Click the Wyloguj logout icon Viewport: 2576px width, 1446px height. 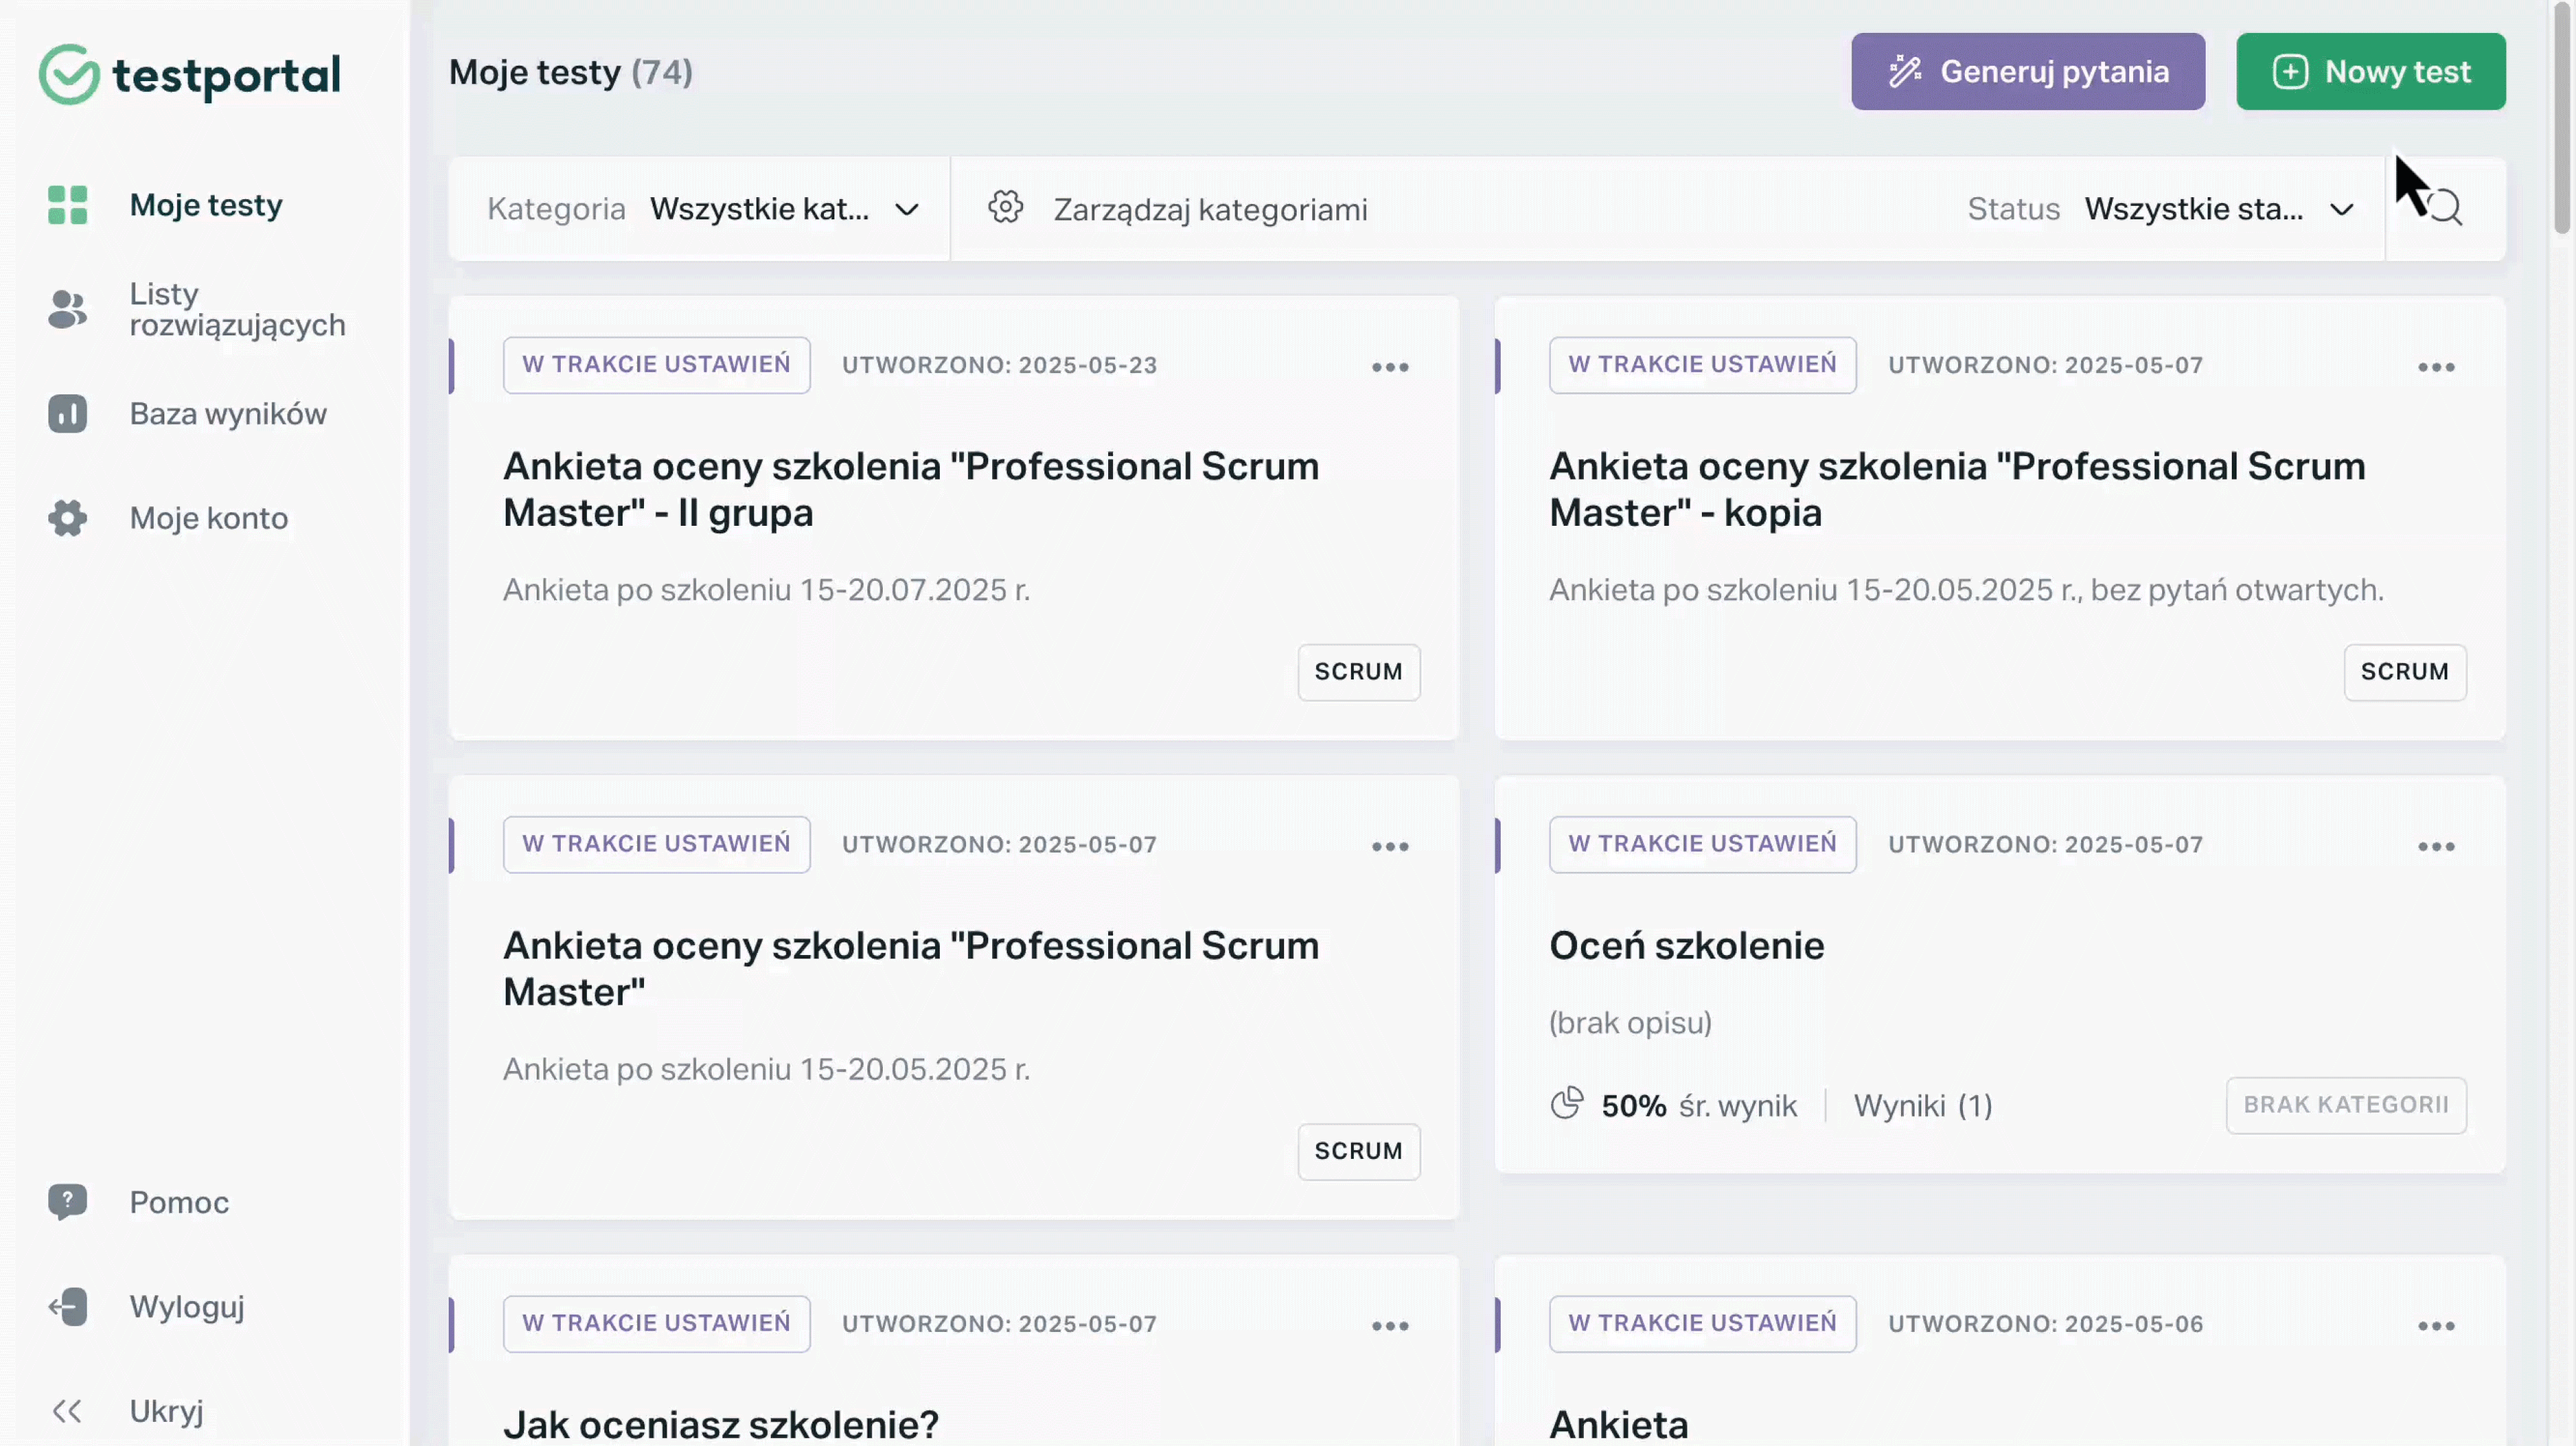tap(67, 1306)
